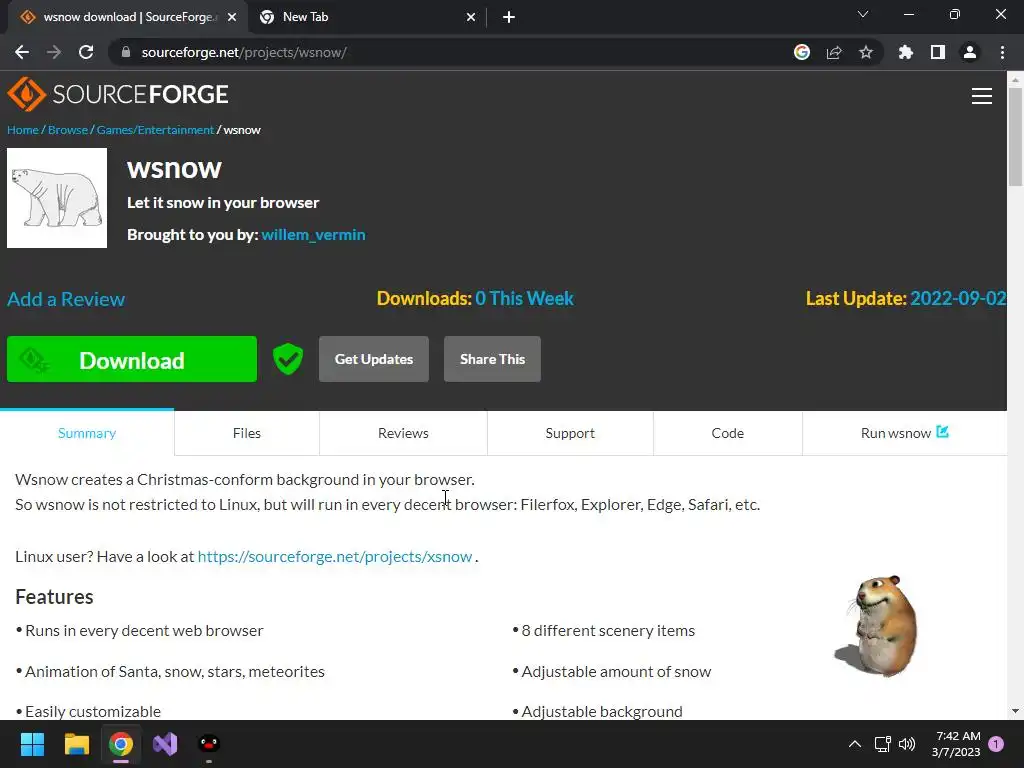The width and height of the screenshot is (1024, 768).
Task: Click the scrollbar down arrow
Action: click(x=1015, y=711)
